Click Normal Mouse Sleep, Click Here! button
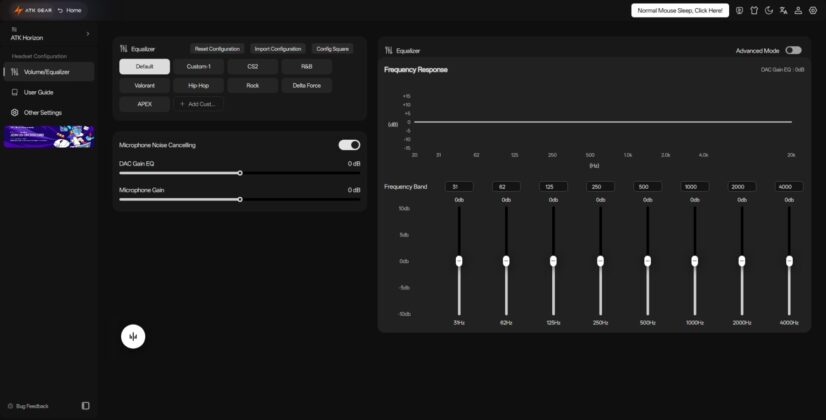This screenshot has width=826, height=420. tap(680, 11)
